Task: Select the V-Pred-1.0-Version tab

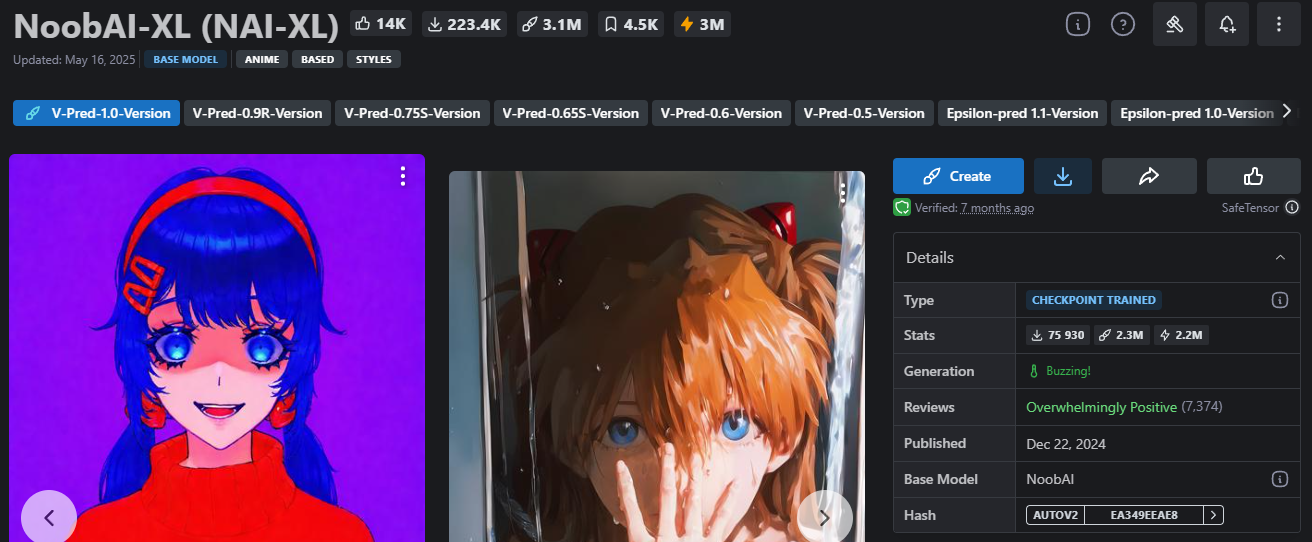Action: pos(97,113)
